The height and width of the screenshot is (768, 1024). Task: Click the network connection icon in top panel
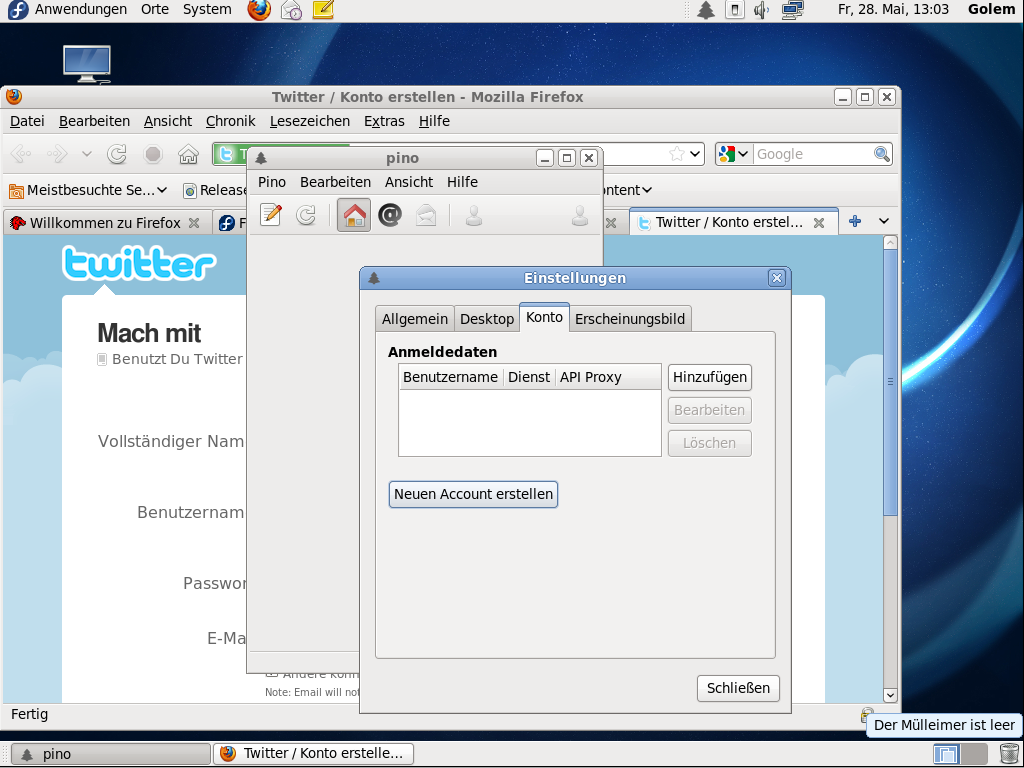(x=792, y=10)
